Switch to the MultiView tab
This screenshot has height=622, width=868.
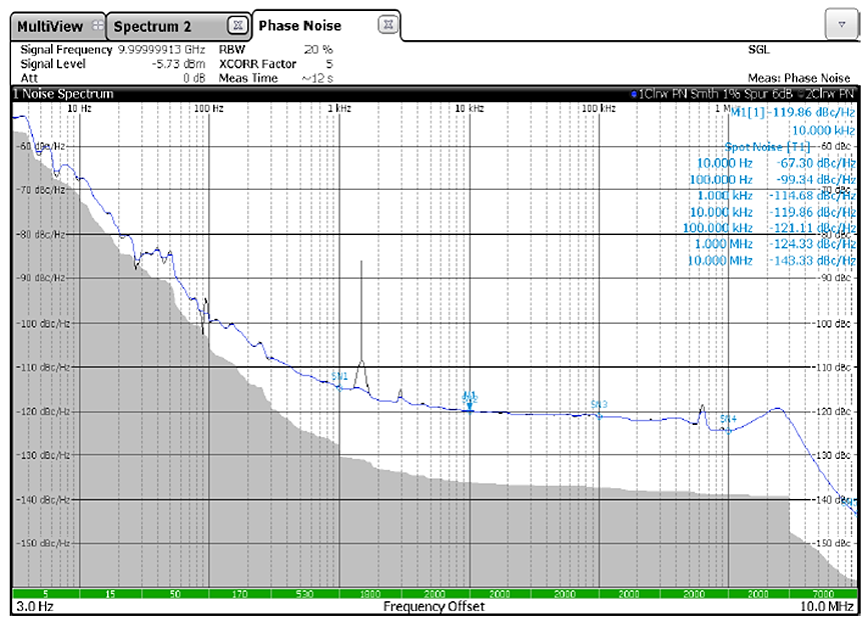[50, 26]
